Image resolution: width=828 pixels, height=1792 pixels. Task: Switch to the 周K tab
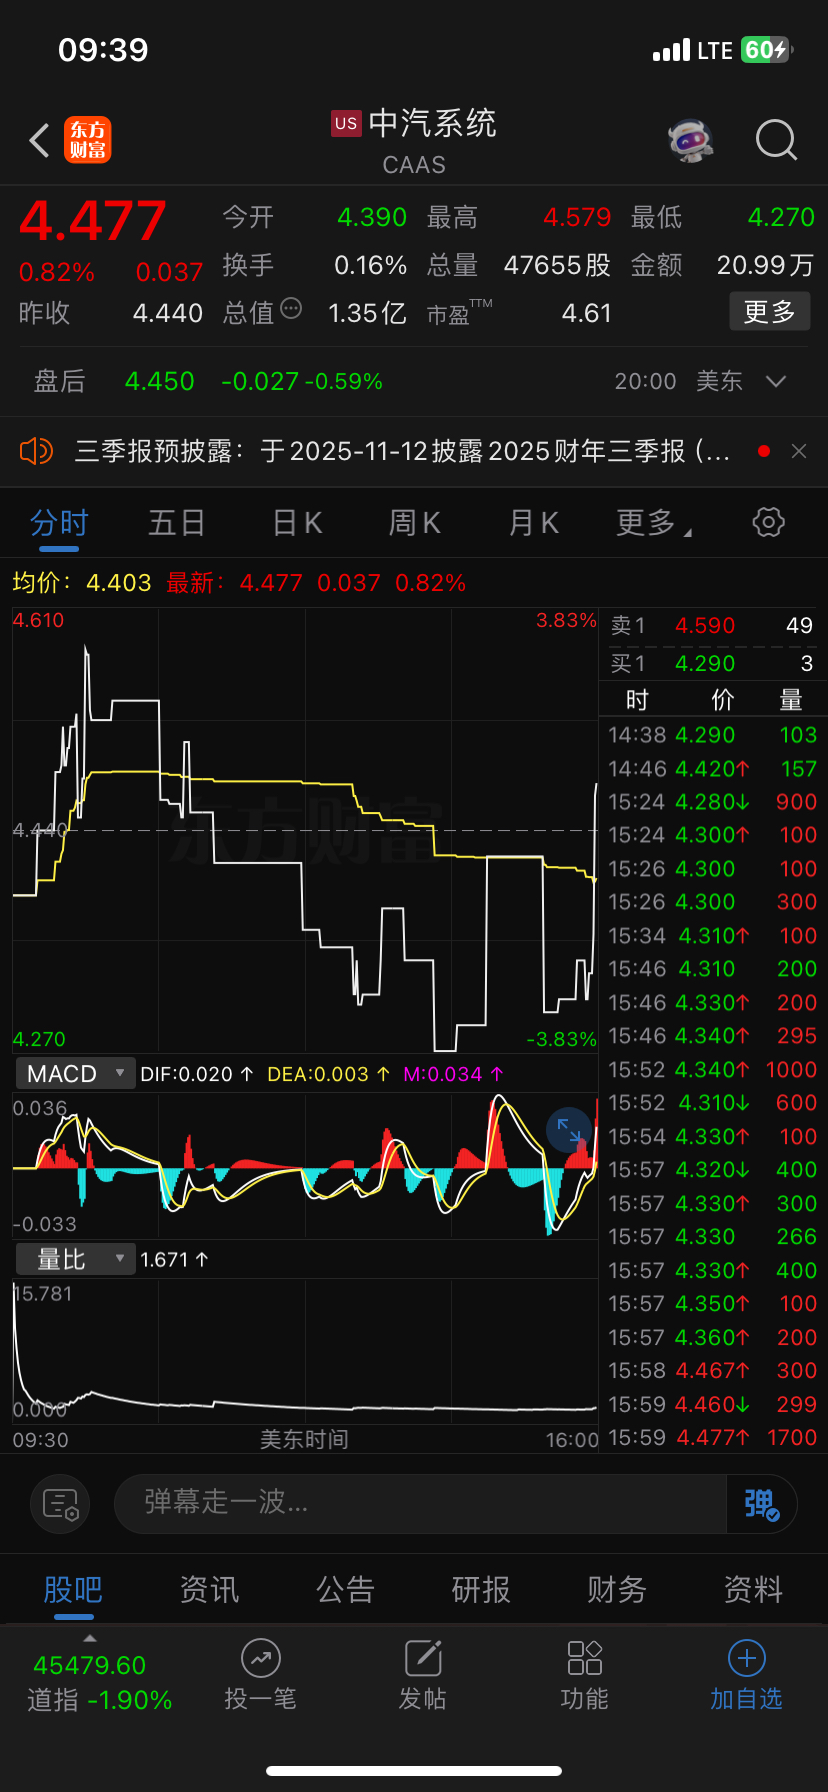[415, 522]
